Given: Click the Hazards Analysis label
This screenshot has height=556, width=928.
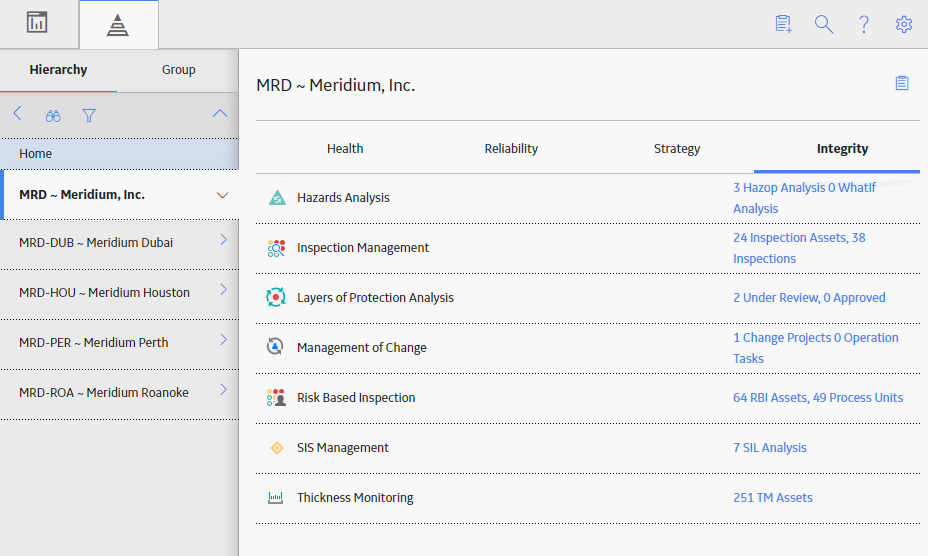Looking at the screenshot, I should click(x=343, y=198).
